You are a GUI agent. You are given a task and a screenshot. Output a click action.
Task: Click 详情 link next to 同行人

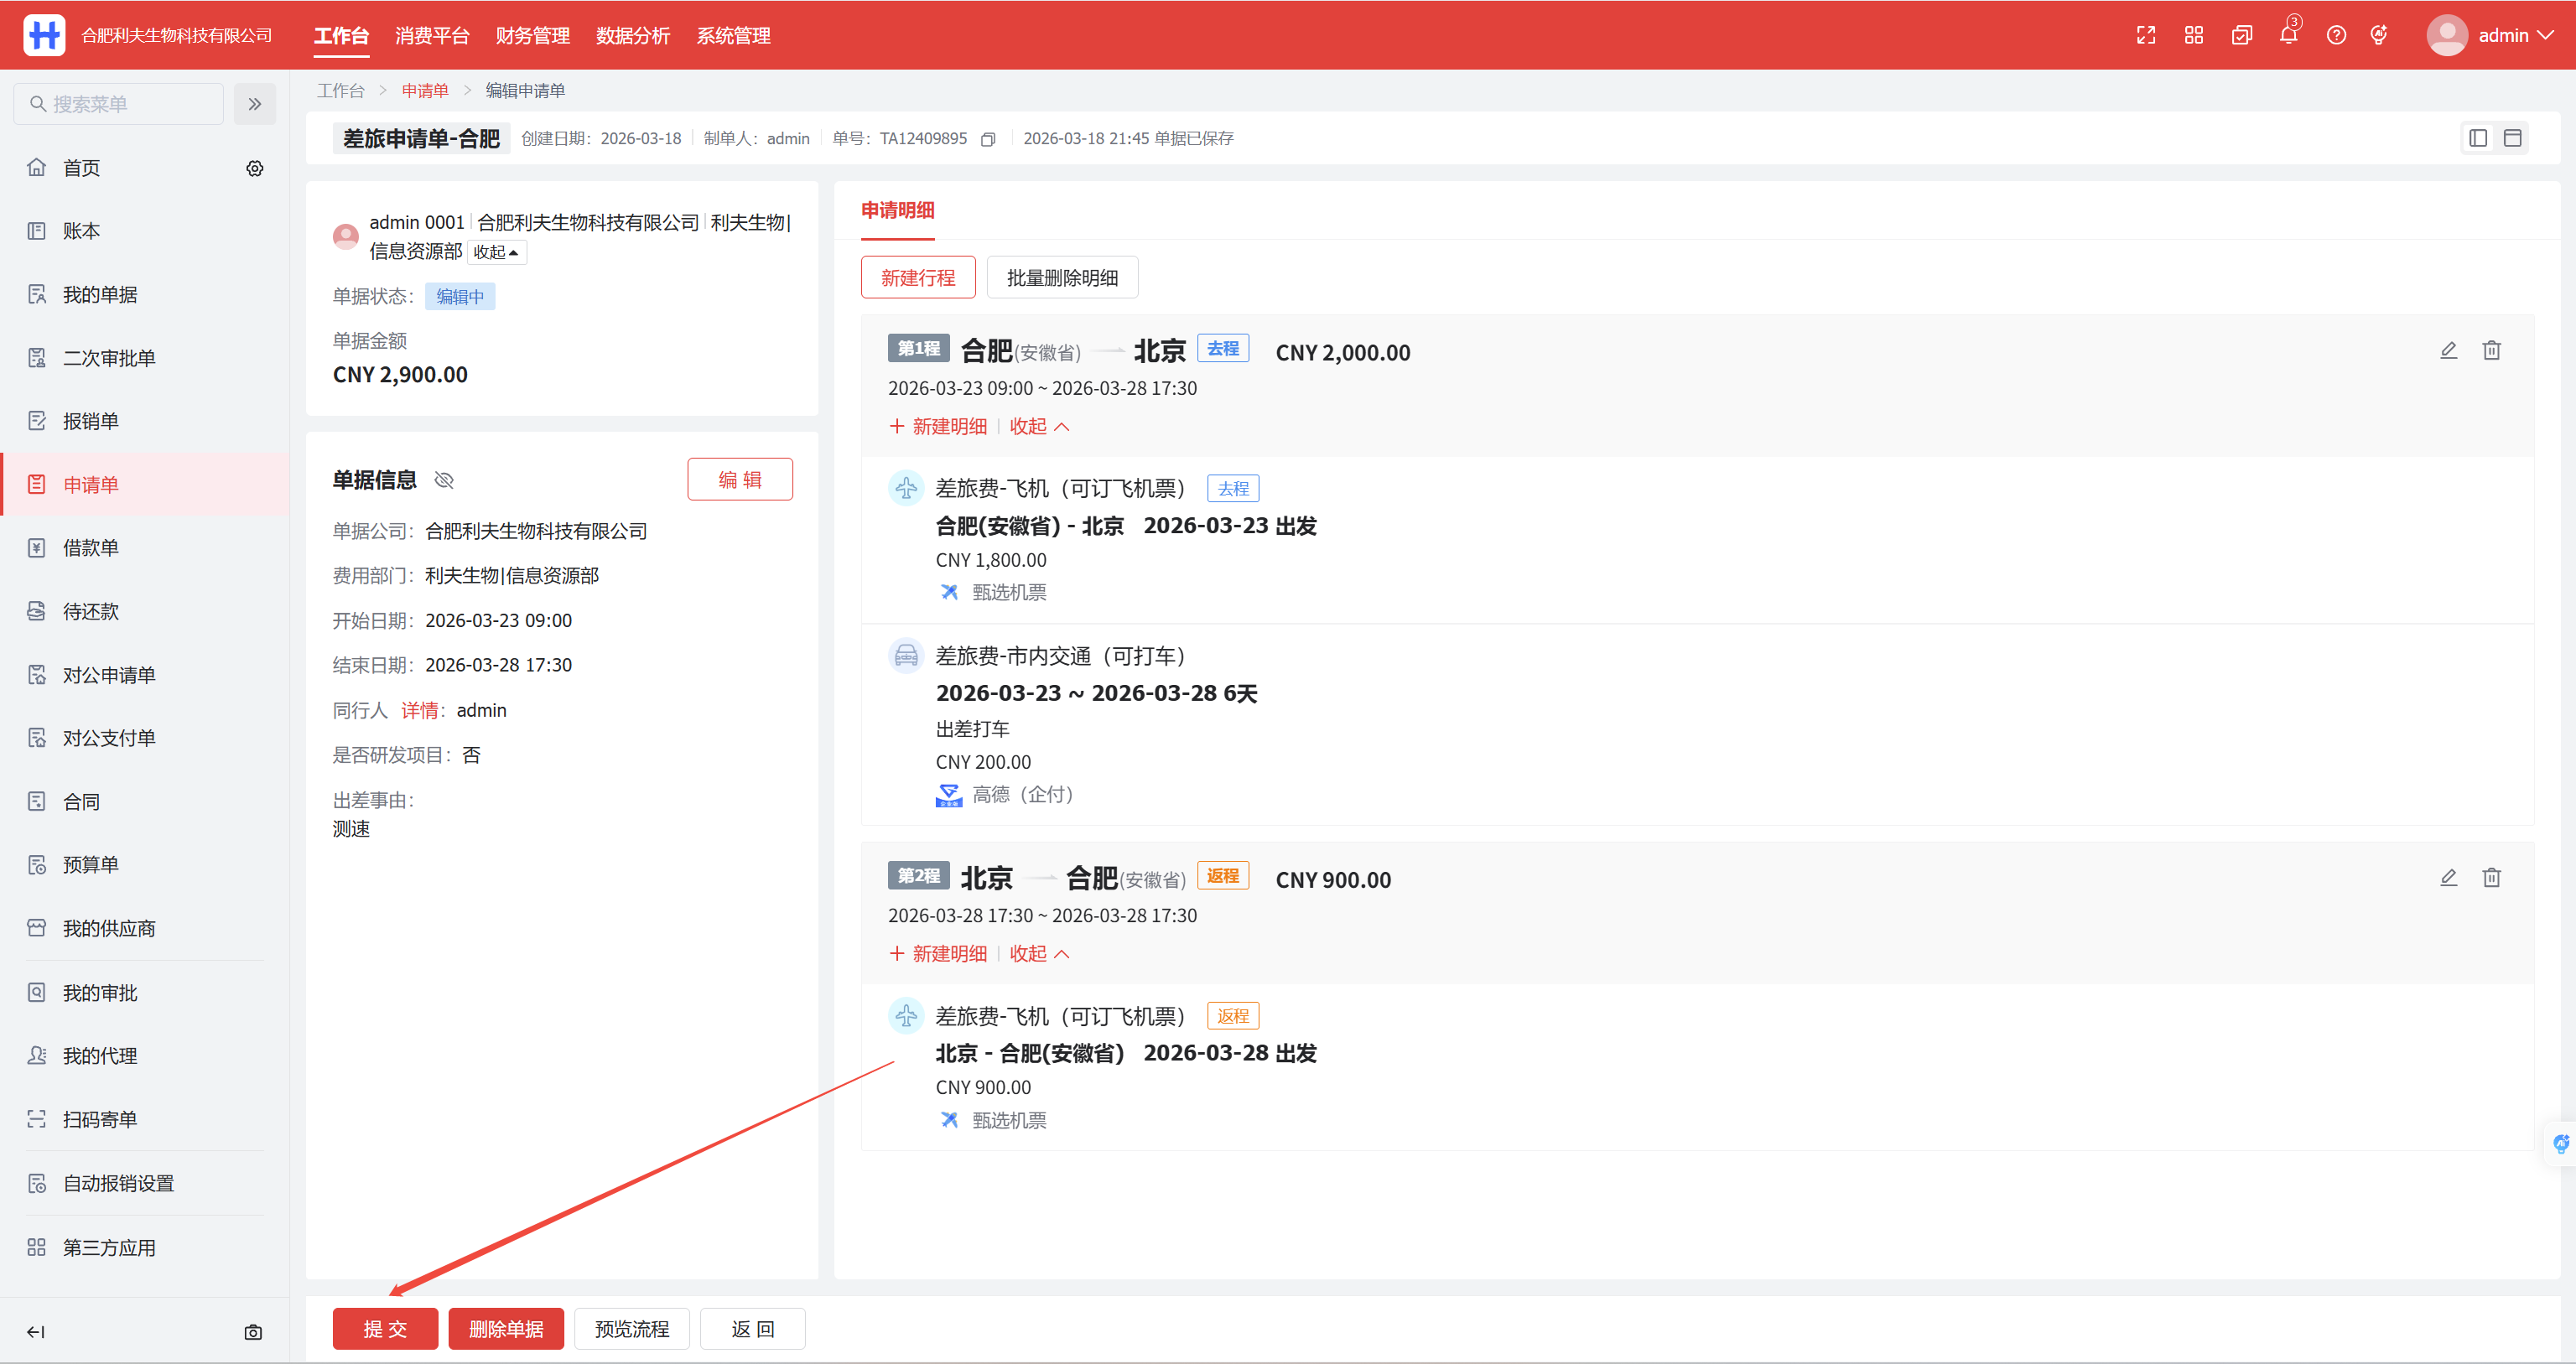419,710
